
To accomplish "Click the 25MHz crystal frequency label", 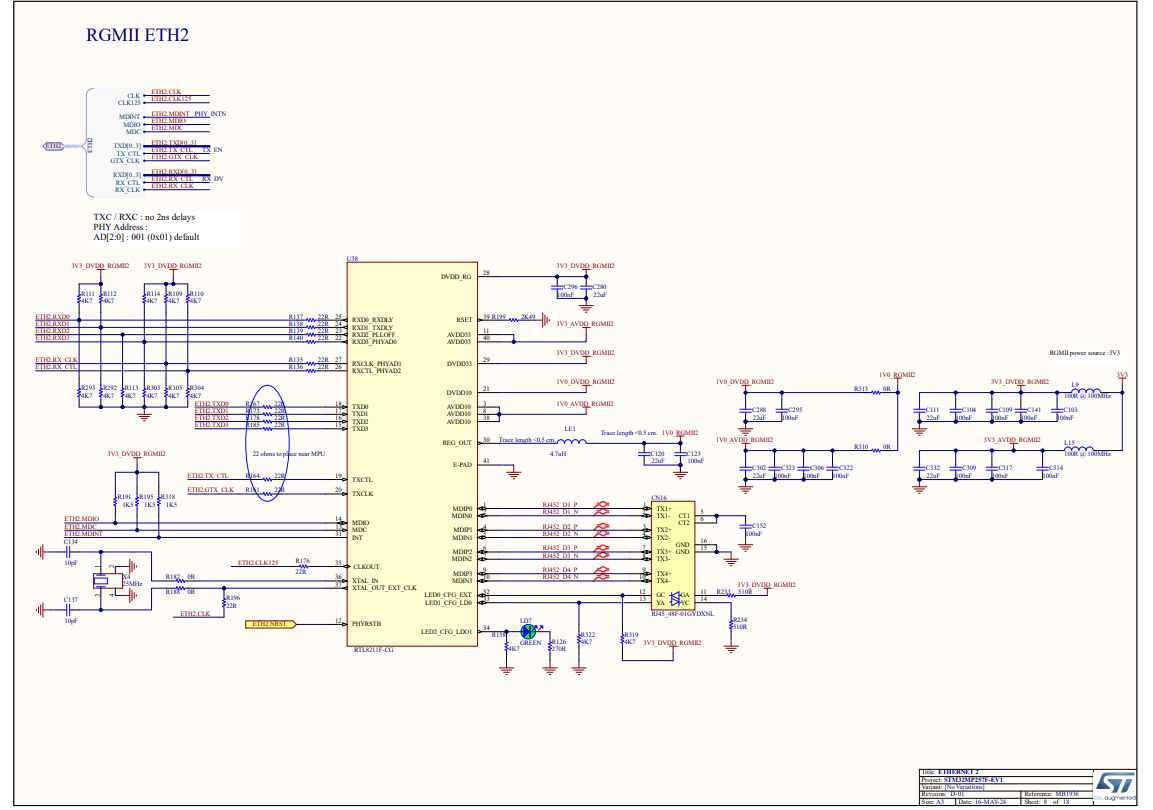I will 133,584.
